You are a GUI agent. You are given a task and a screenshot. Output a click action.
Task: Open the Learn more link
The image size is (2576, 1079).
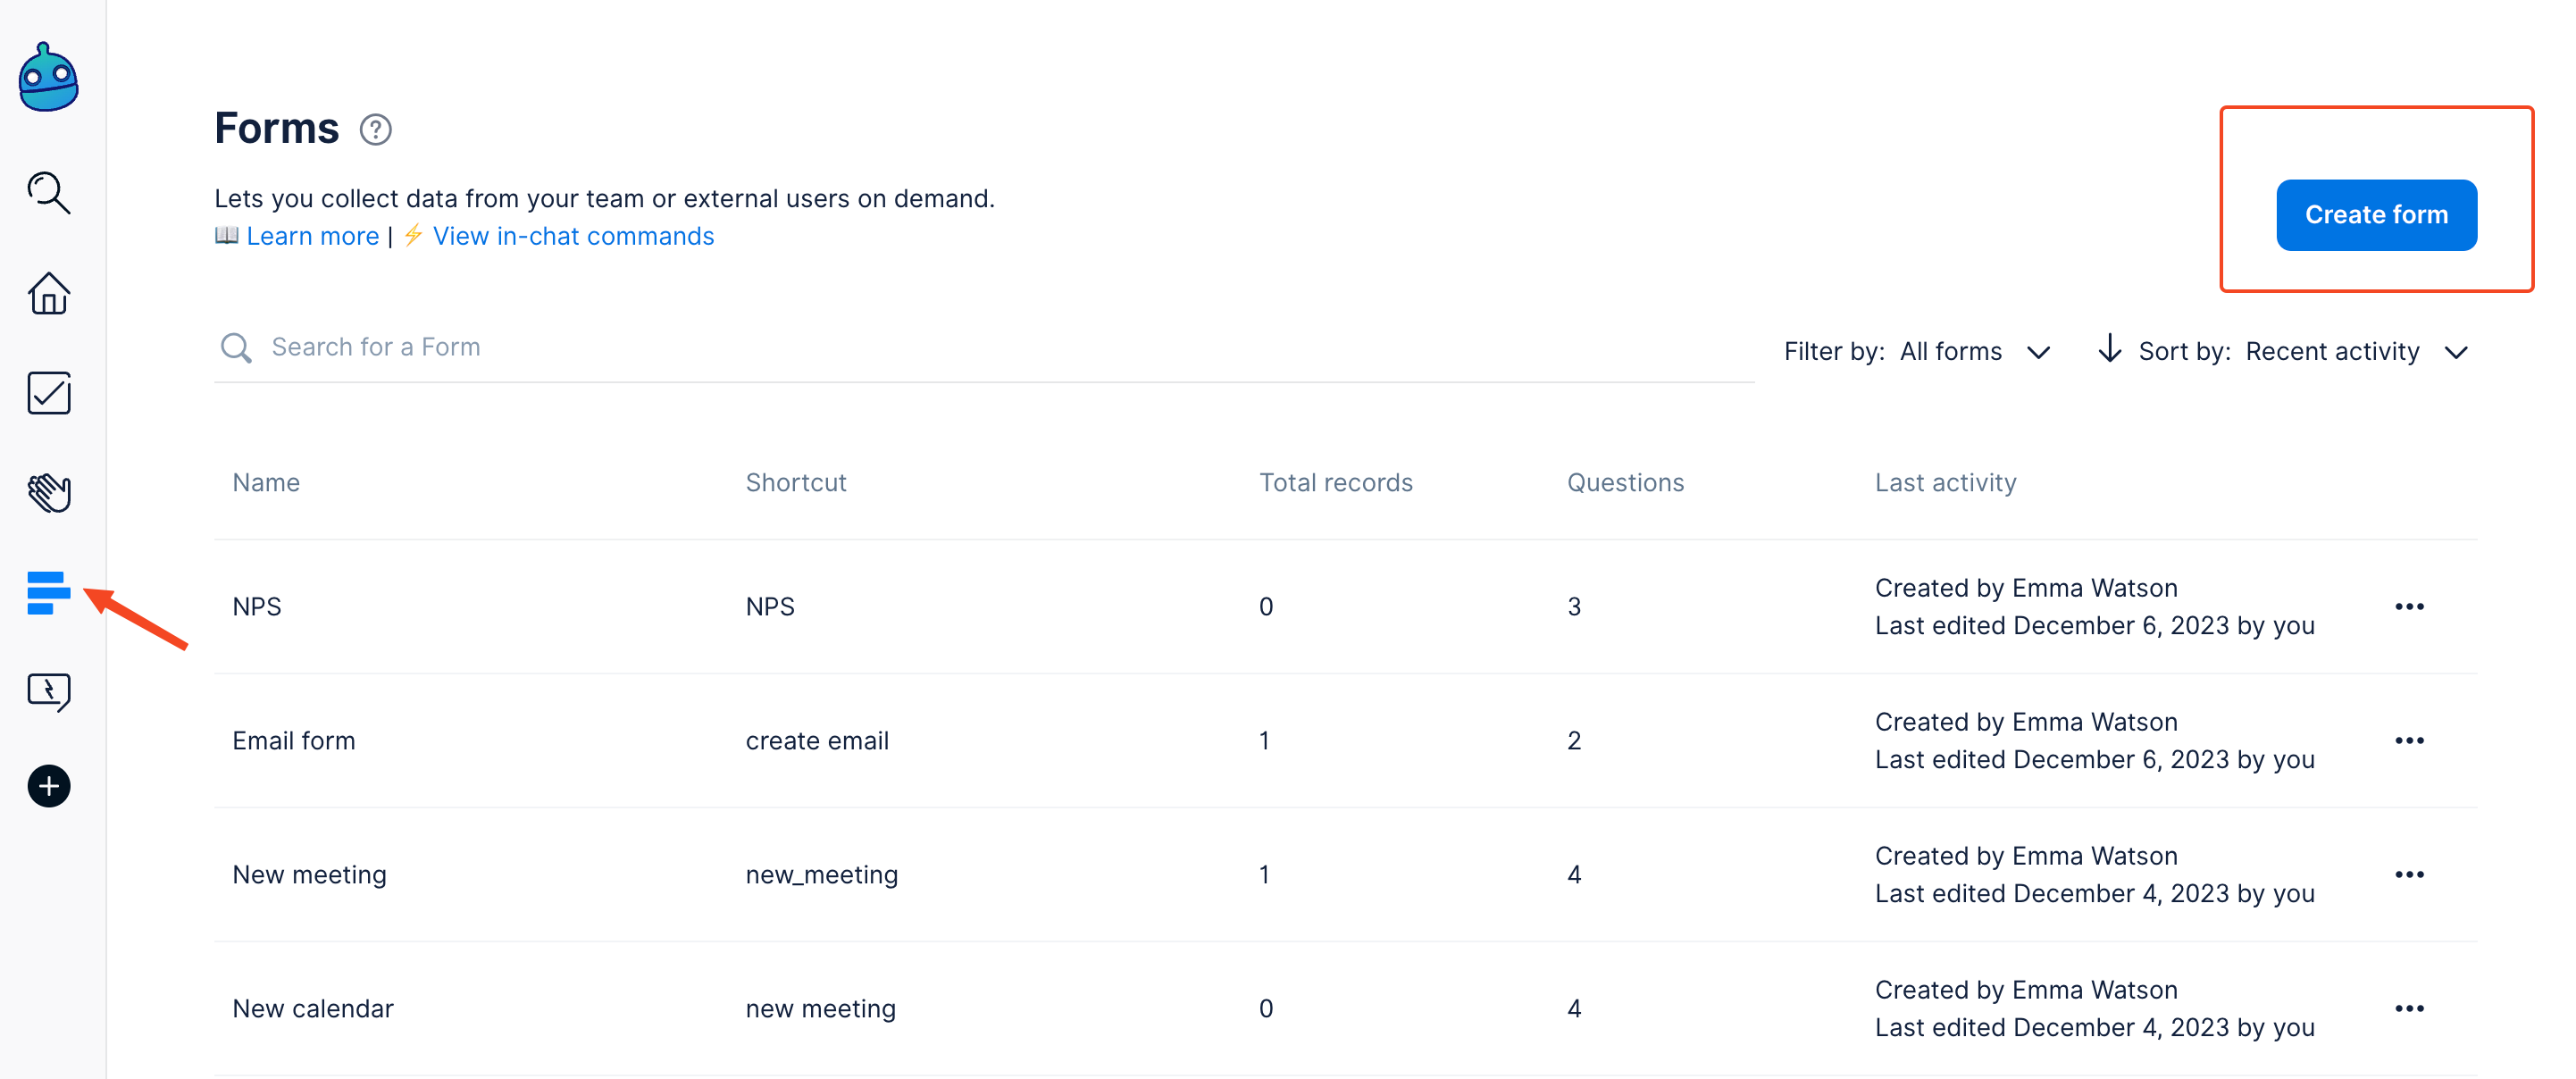312,236
